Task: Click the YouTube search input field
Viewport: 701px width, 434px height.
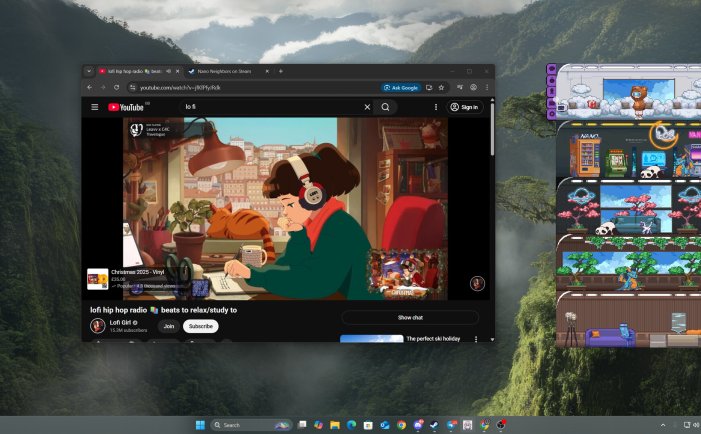Action: tap(270, 107)
